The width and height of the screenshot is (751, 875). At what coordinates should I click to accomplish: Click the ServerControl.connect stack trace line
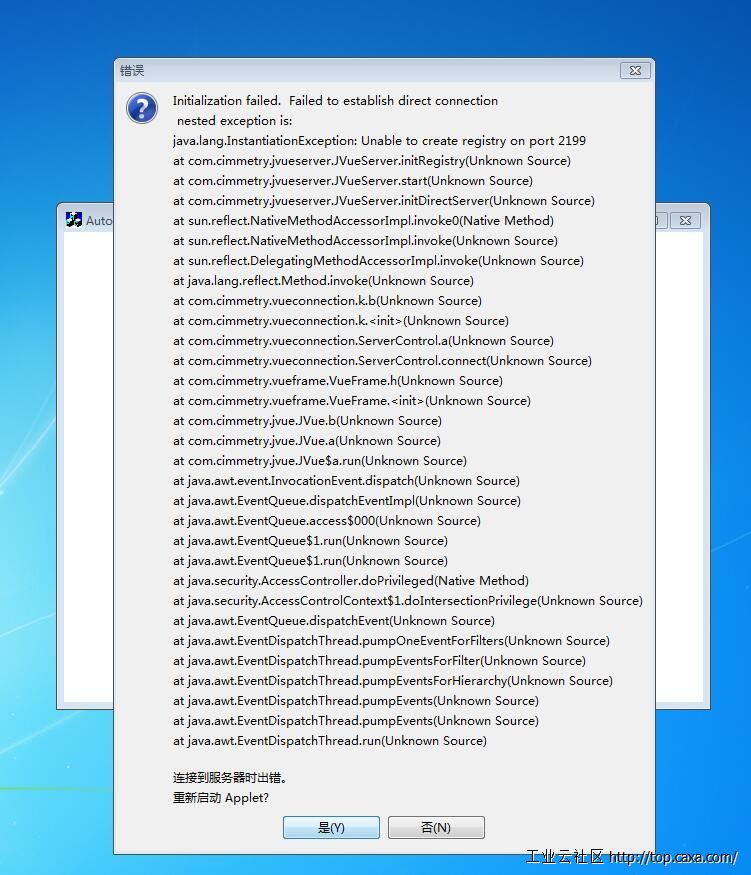382,361
